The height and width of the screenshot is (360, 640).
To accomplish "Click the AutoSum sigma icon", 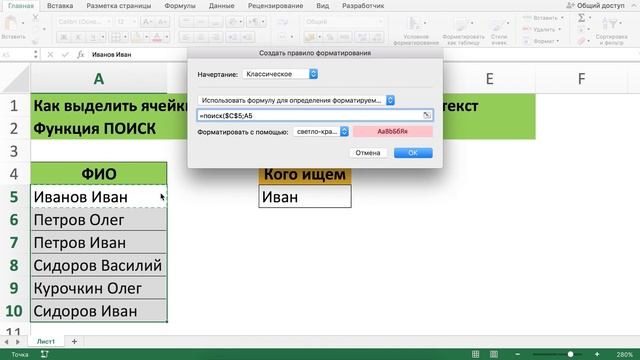I will [581, 18].
